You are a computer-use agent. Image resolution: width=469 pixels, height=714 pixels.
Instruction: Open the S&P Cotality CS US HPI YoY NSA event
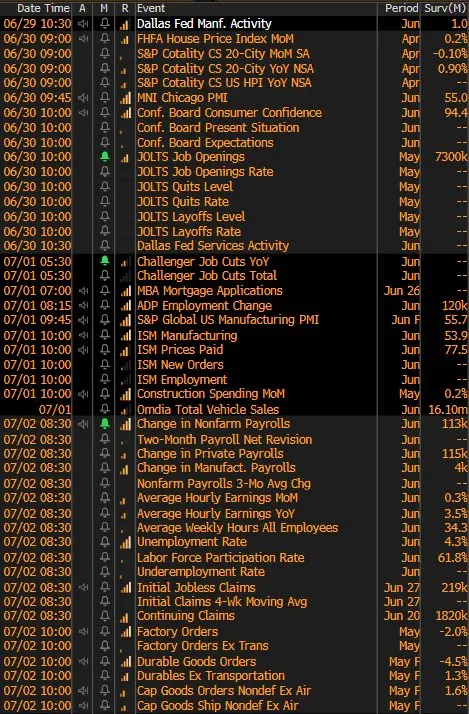(224, 83)
